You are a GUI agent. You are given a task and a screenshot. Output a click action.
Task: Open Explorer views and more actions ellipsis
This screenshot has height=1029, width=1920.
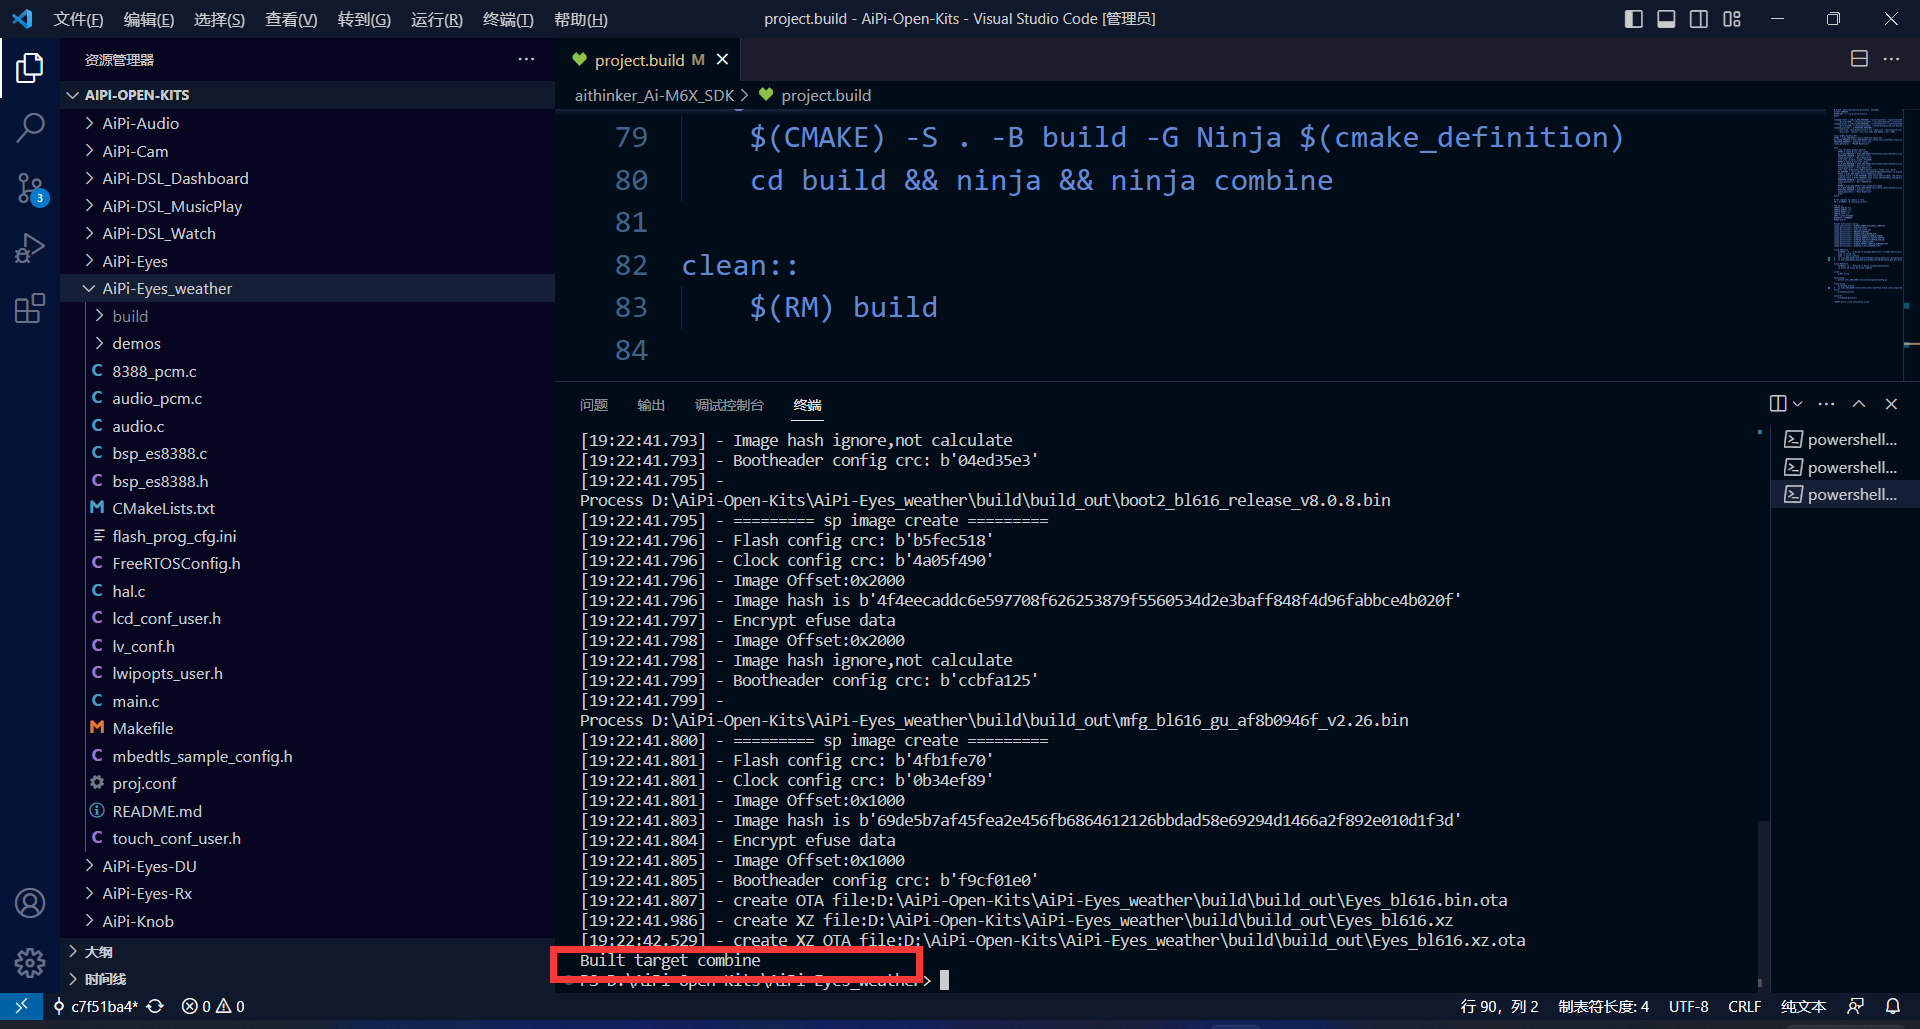click(526, 59)
